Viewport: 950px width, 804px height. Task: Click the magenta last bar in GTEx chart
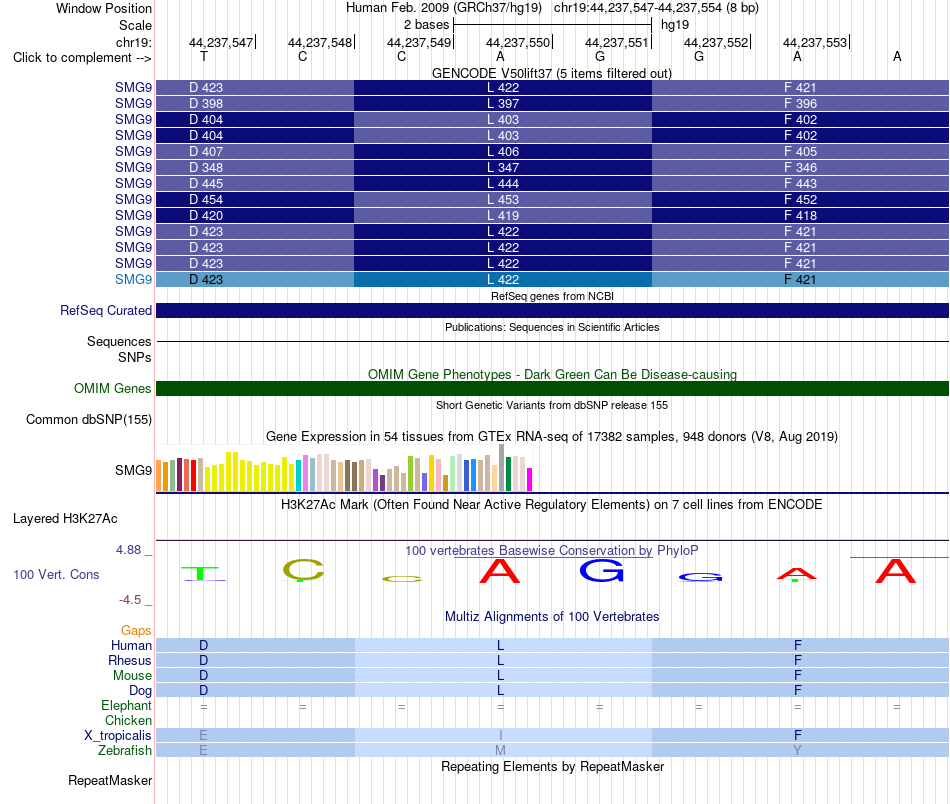(530, 479)
